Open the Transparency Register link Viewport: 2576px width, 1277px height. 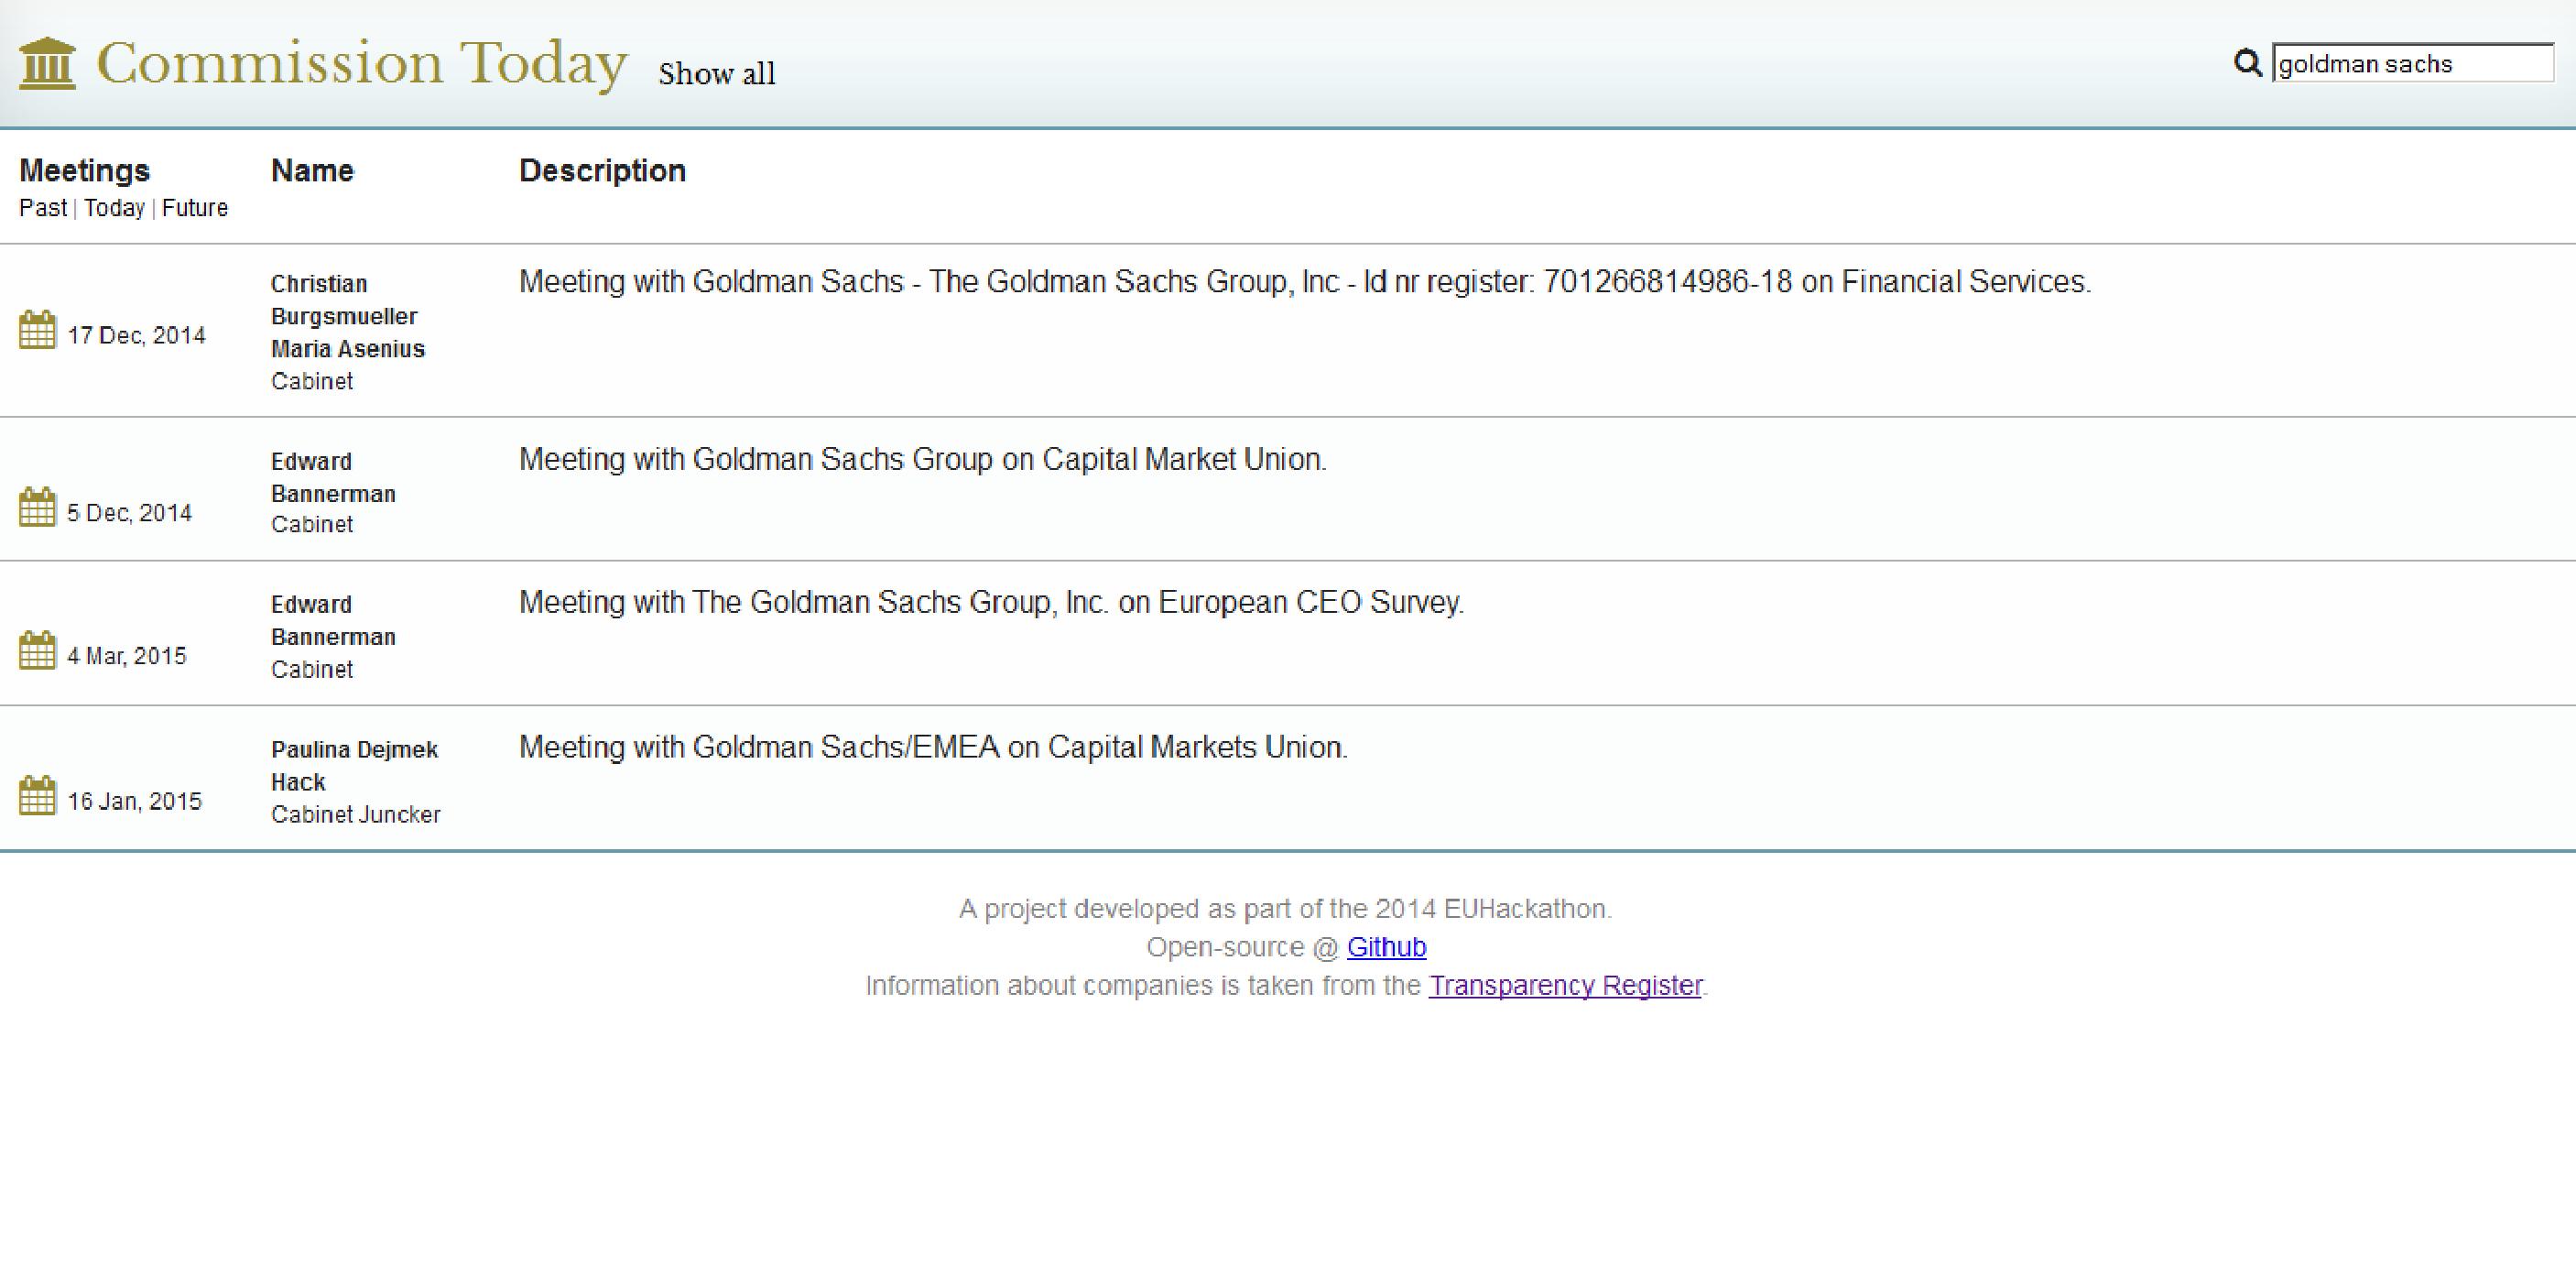pos(1565,986)
